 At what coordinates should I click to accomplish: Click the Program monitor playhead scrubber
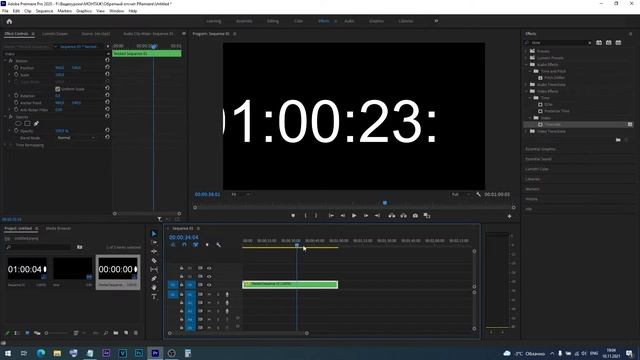(384, 202)
